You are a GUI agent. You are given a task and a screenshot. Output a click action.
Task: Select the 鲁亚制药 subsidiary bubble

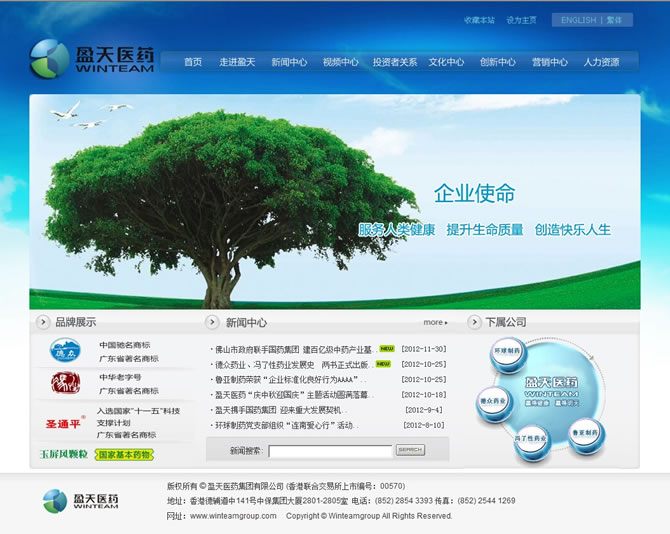(587, 433)
